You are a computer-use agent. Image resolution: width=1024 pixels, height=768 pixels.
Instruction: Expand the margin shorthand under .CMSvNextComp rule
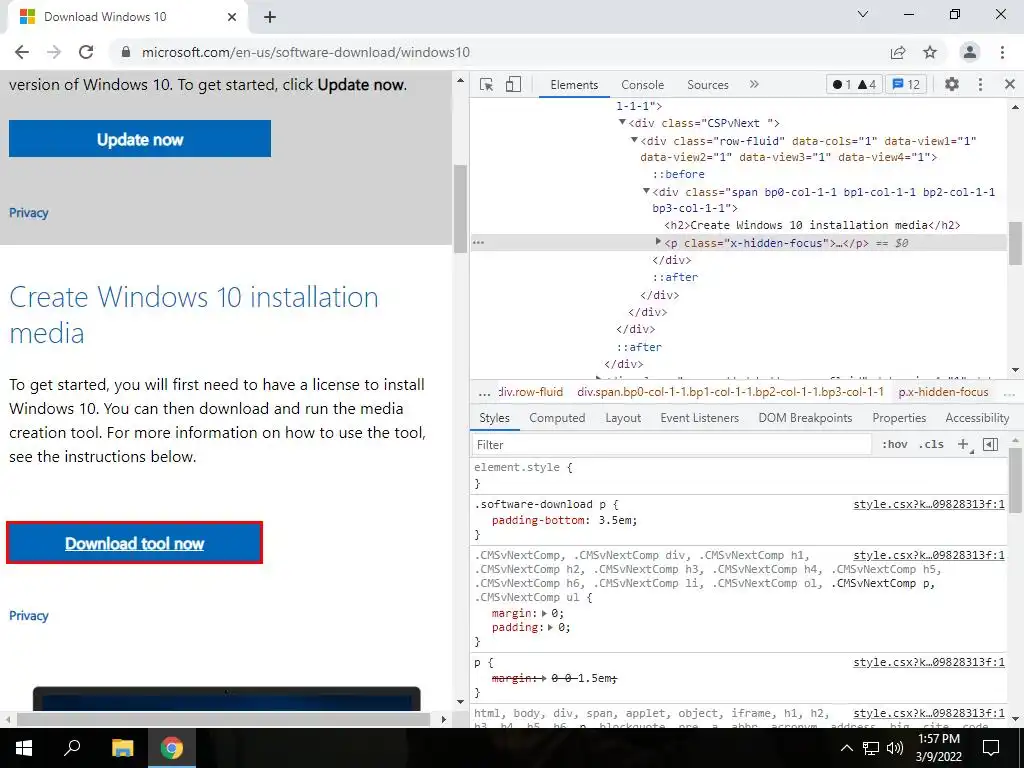tap(545, 613)
